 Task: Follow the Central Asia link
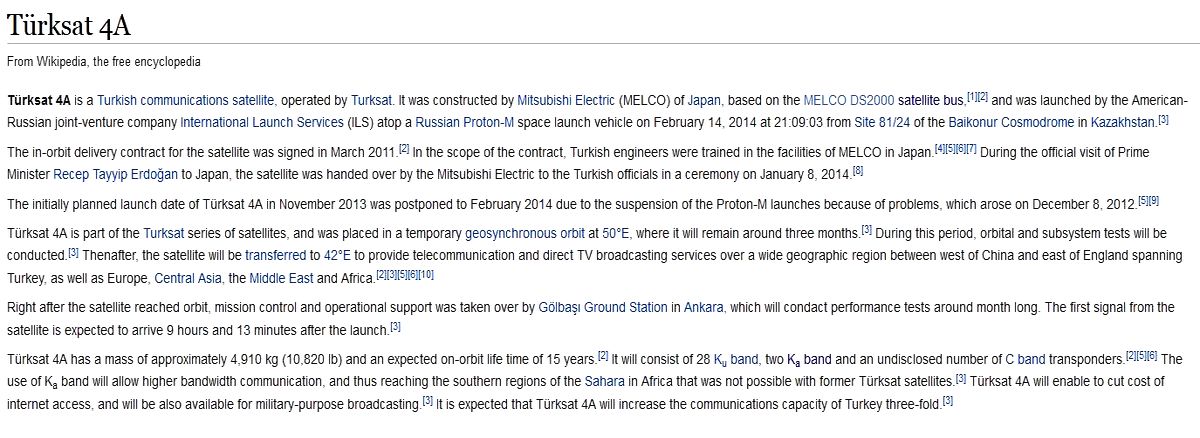[188, 278]
